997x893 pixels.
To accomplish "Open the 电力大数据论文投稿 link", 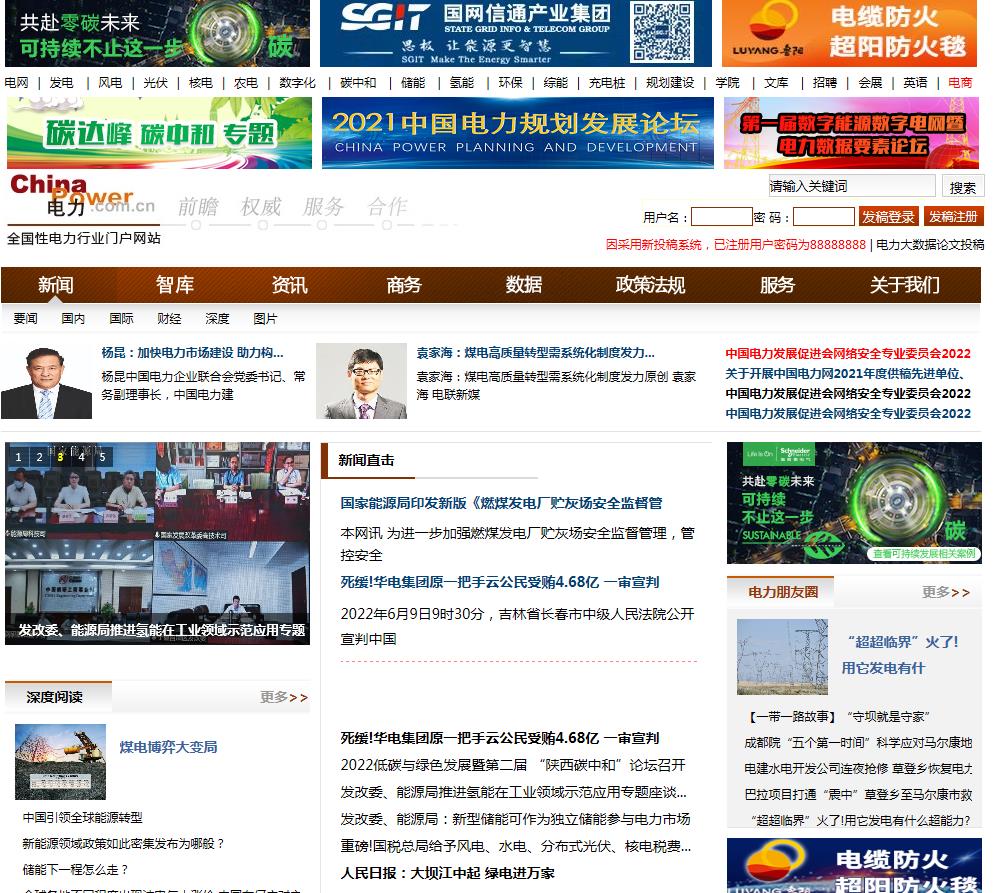I will click(930, 245).
